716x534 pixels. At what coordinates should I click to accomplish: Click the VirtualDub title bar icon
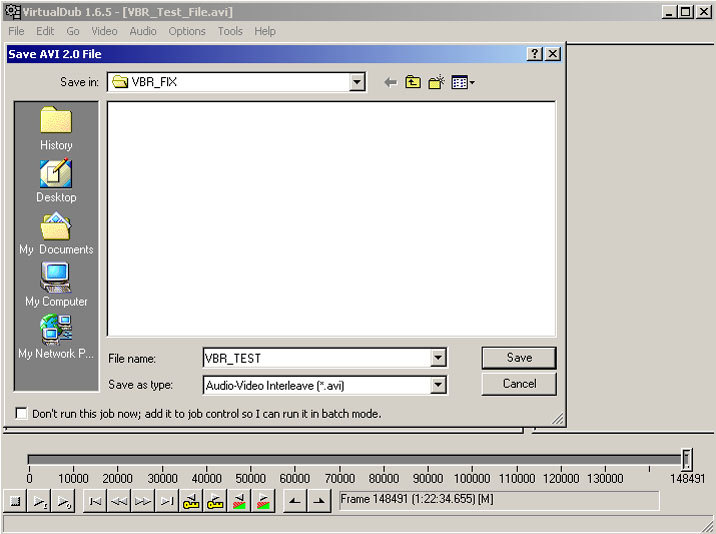[x=12, y=11]
